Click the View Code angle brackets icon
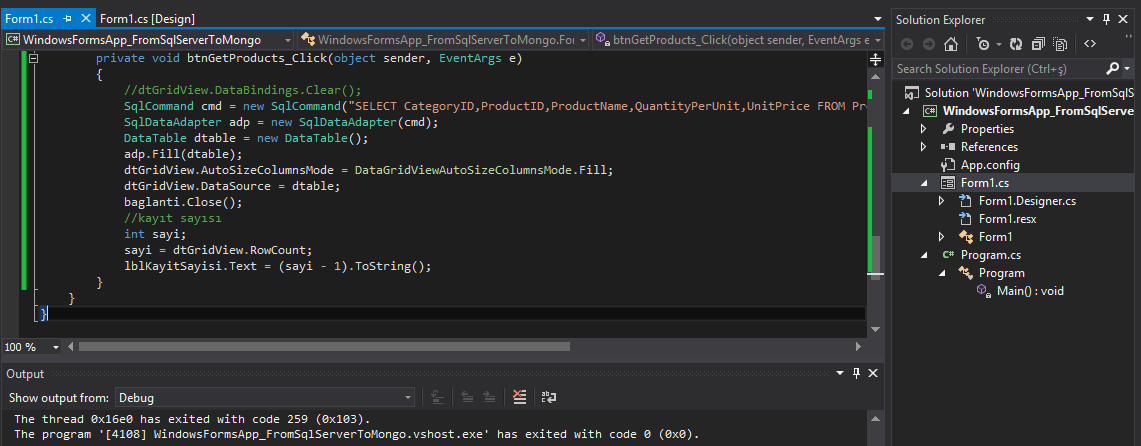This screenshot has width=1141, height=446. coord(1089,44)
